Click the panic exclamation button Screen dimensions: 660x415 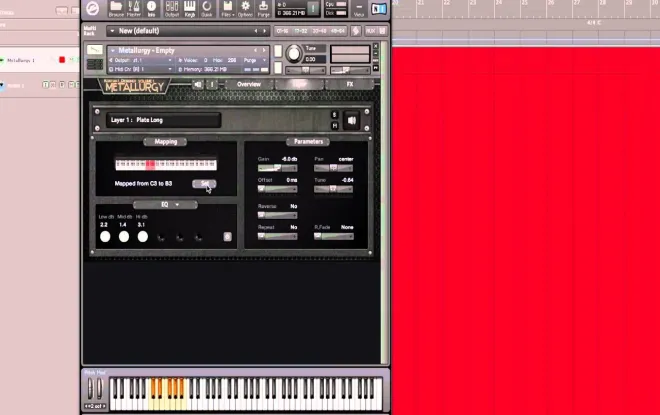coord(313,8)
